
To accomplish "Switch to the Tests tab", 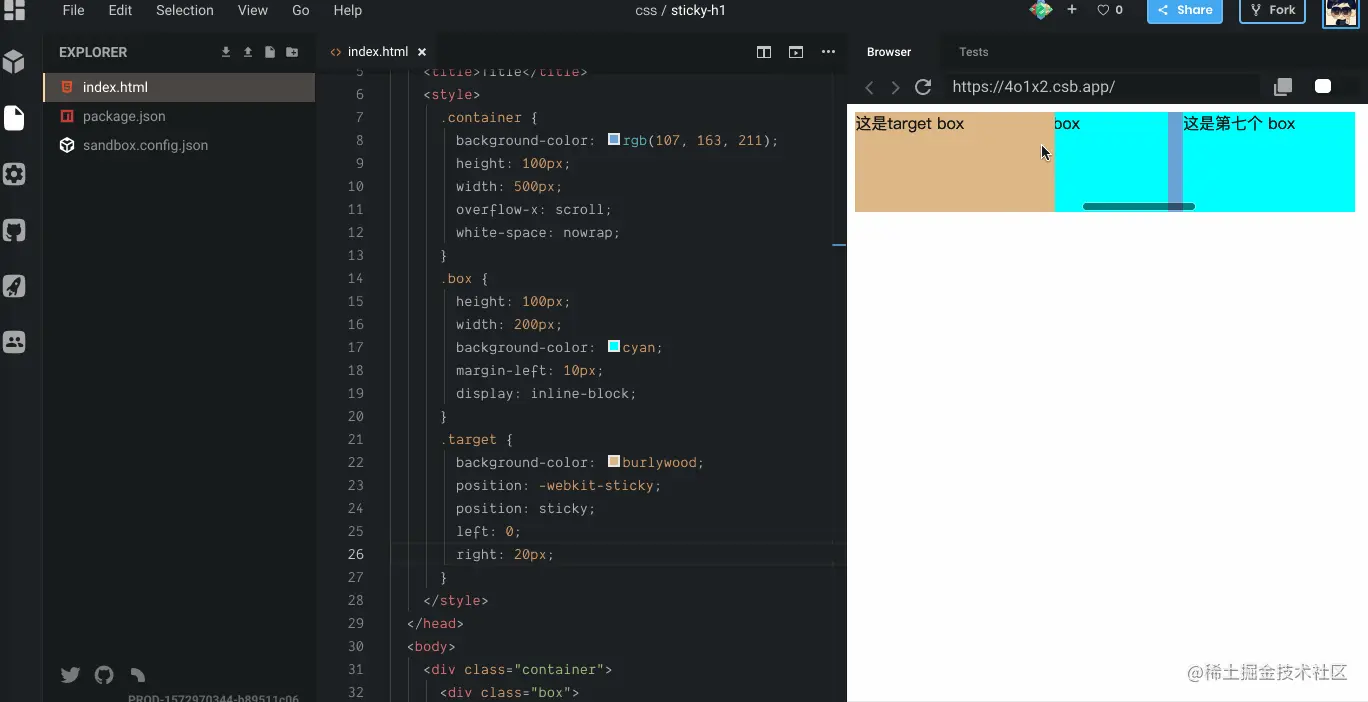I will pyautogui.click(x=973, y=52).
